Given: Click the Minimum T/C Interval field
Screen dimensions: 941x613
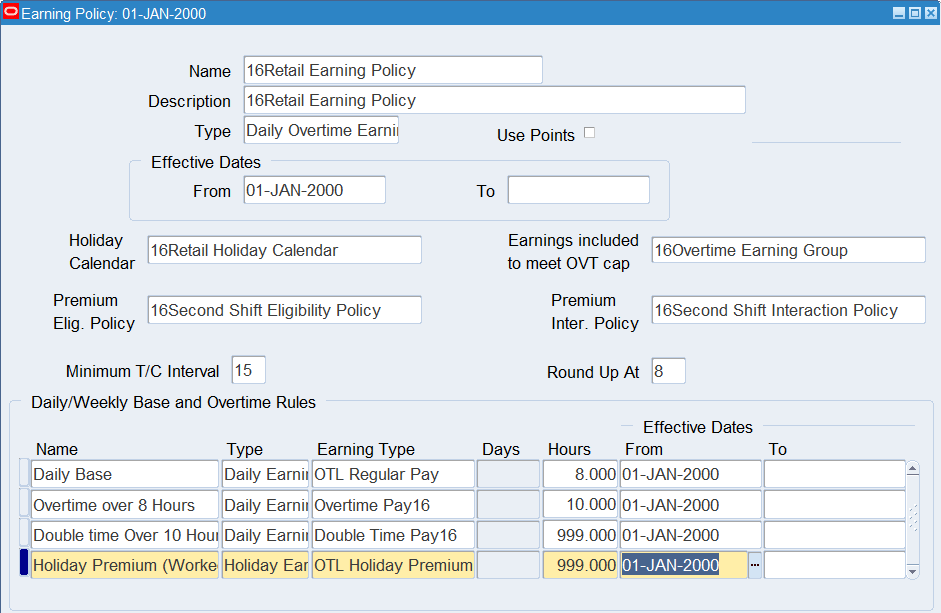Looking at the screenshot, I should pos(248,370).
